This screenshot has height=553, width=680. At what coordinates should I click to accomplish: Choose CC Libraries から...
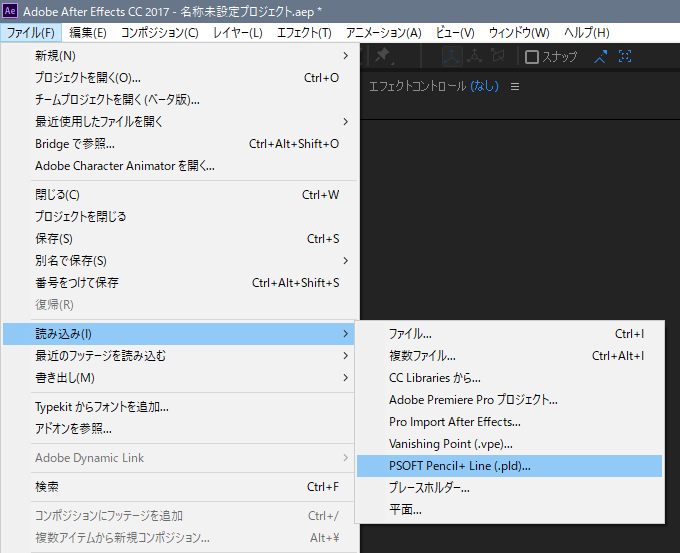coord(510,378)
